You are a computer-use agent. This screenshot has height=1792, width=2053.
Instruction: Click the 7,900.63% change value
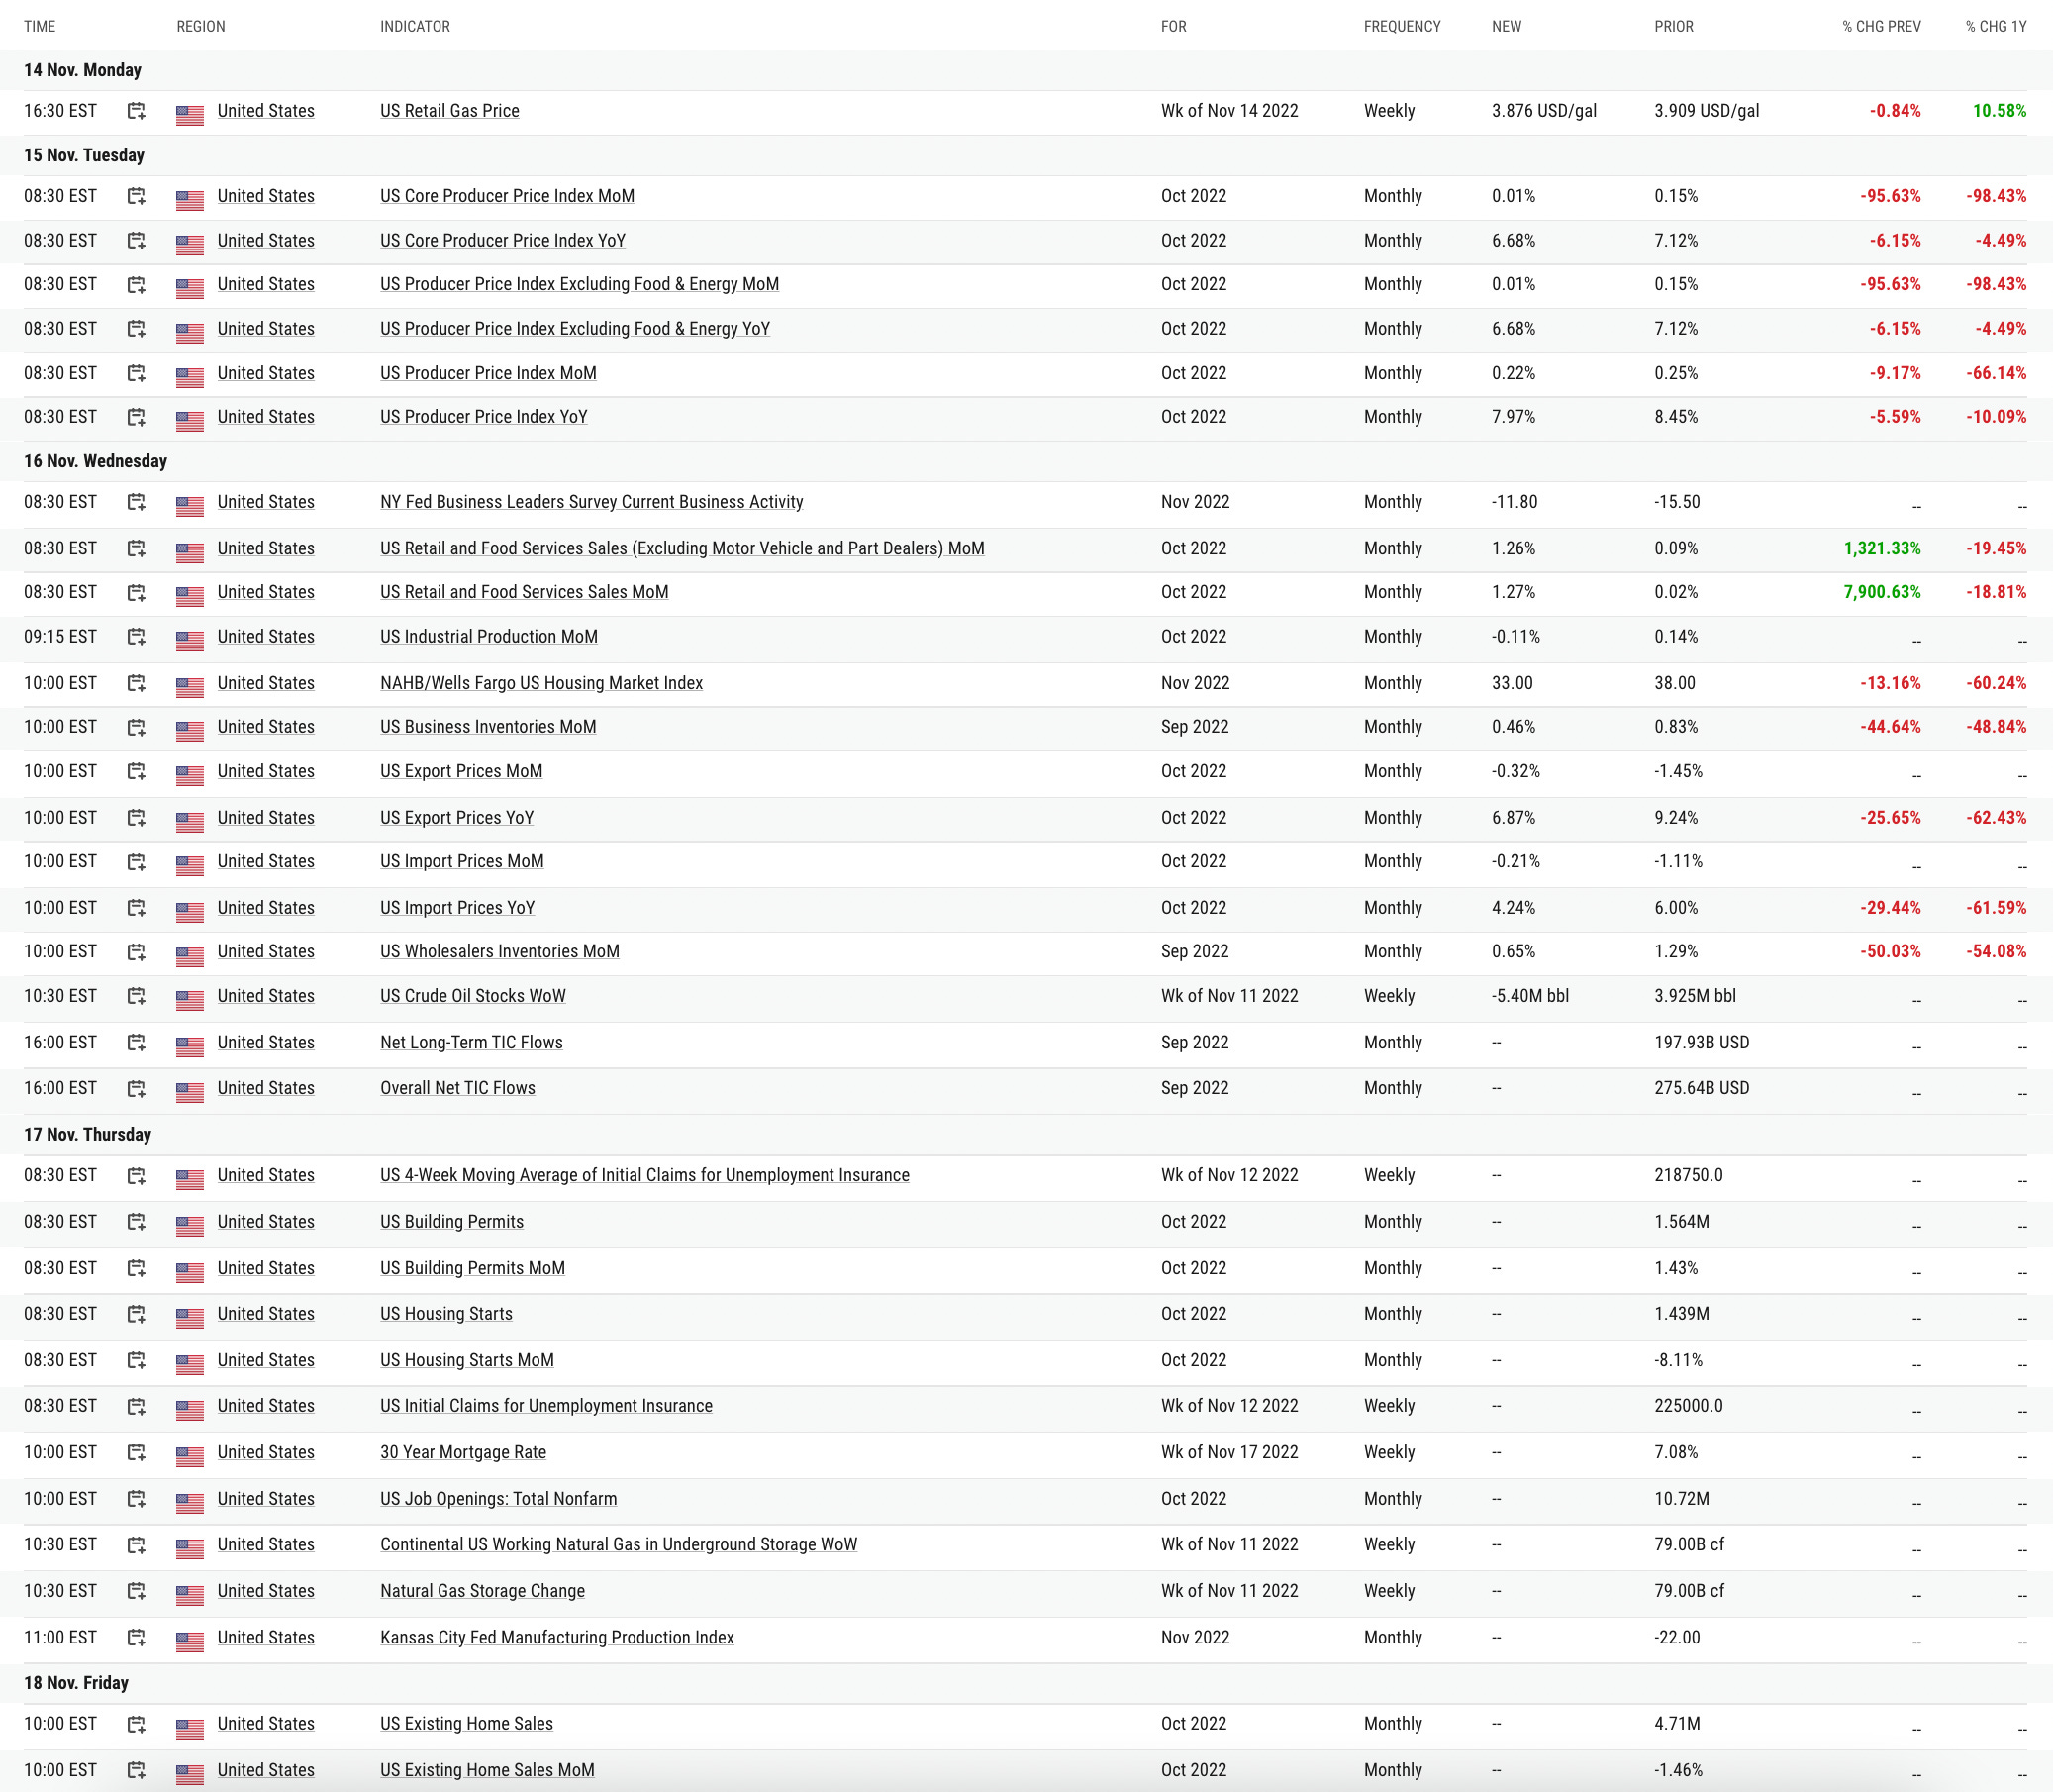pyautogui.click(x=1882, y=592)
